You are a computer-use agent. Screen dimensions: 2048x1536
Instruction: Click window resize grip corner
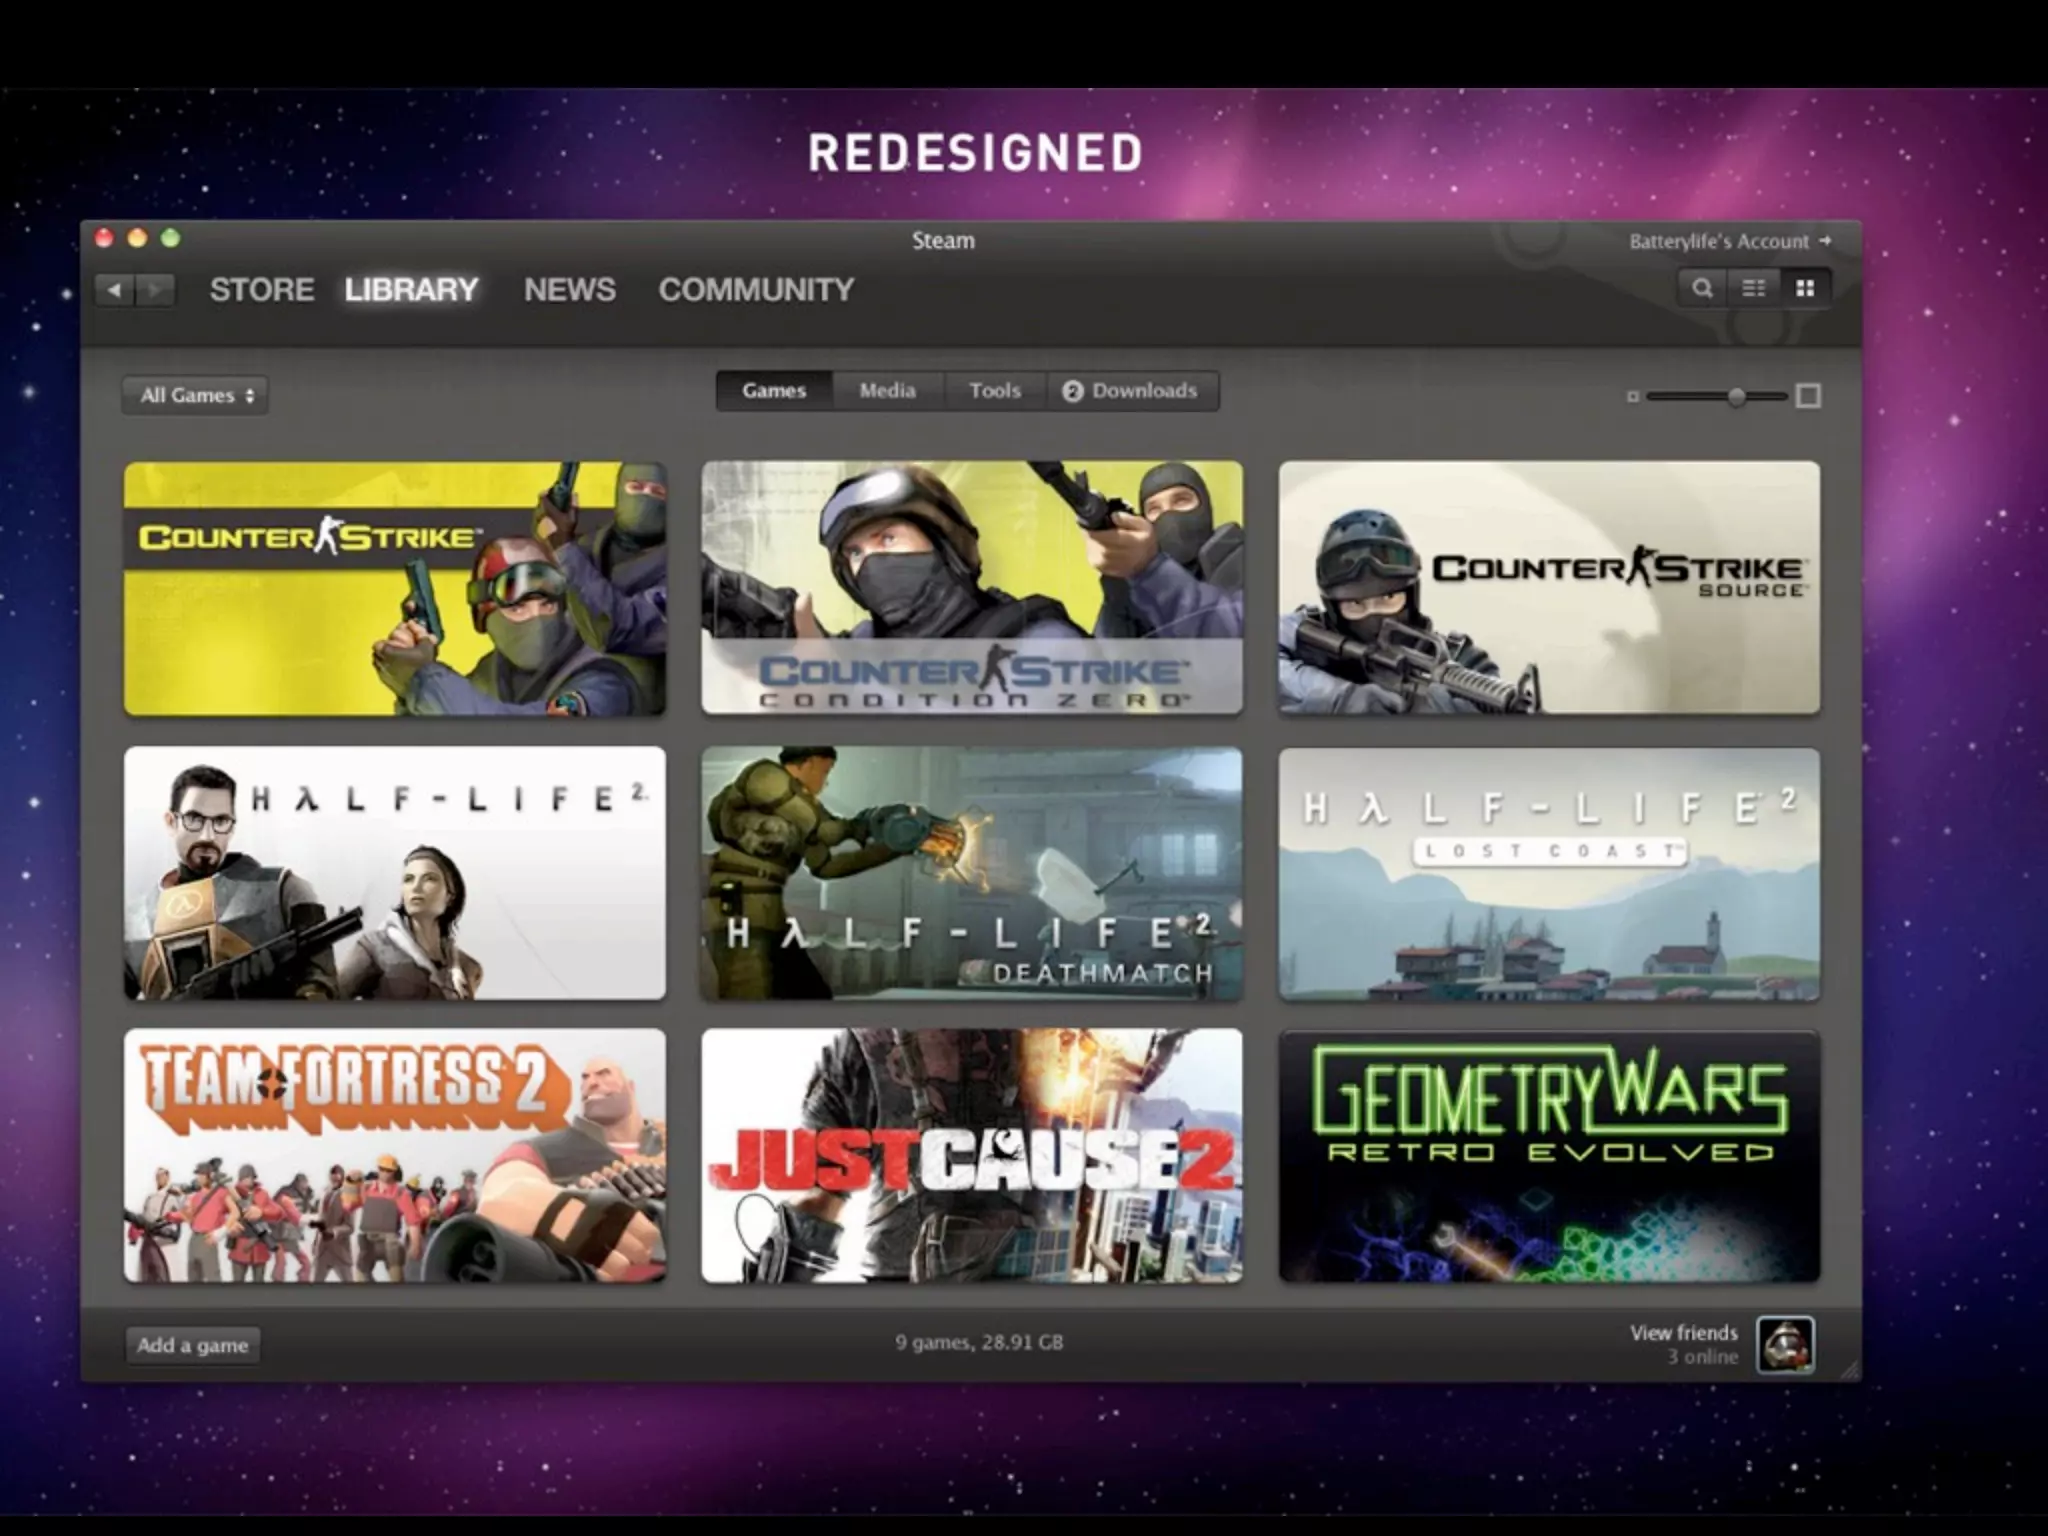tap(1849, 1371)
